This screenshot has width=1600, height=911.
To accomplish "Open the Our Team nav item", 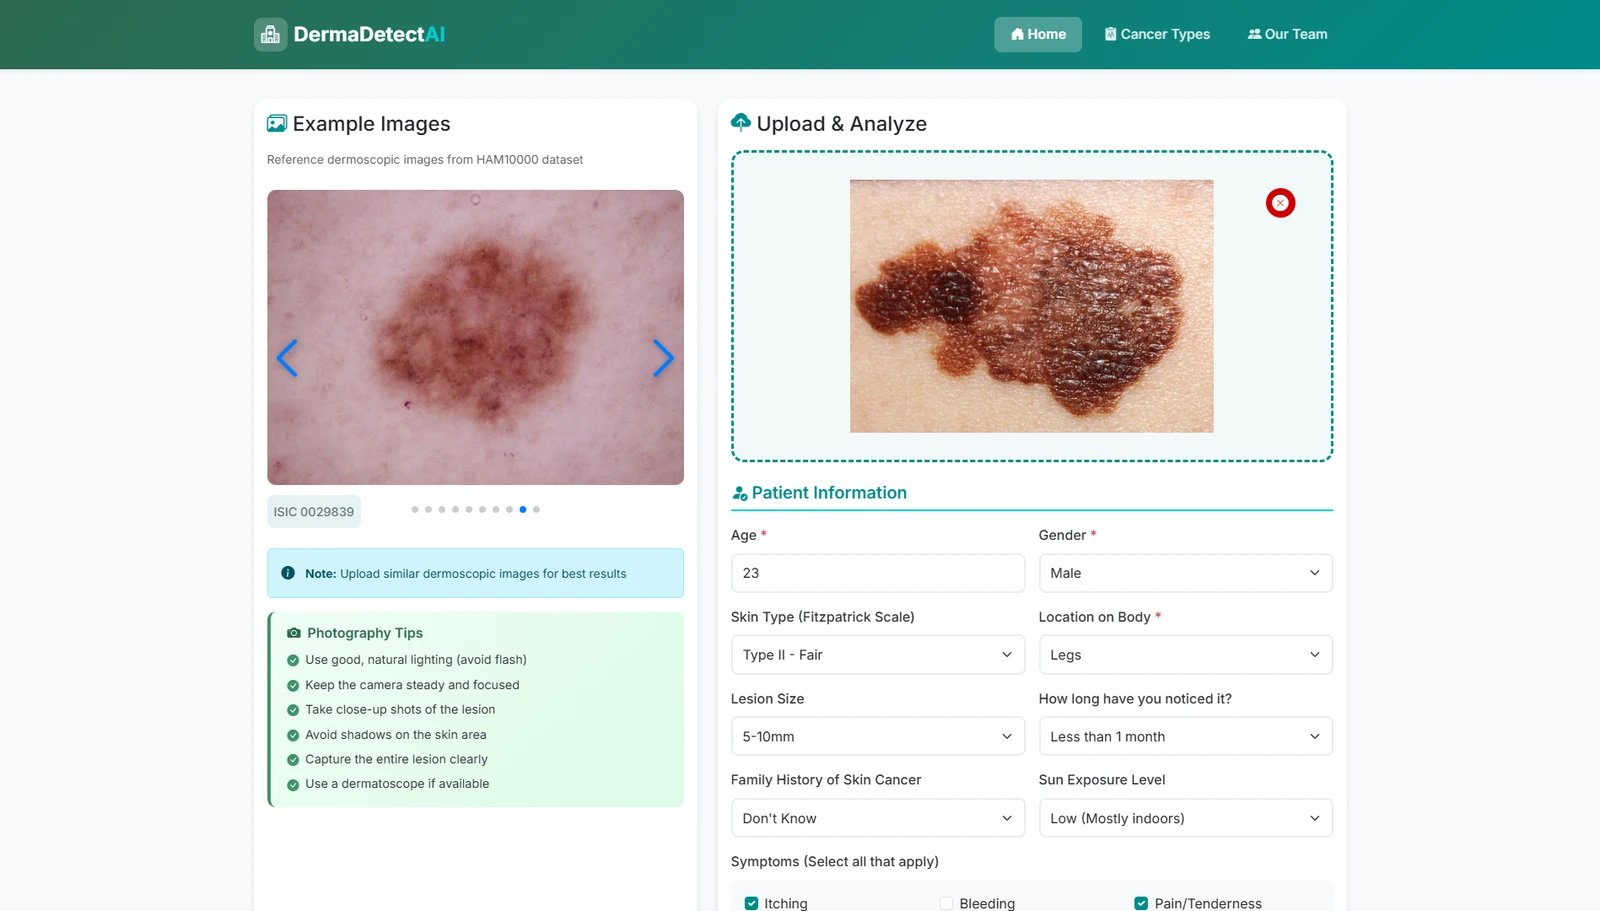I will pos(1287,34).
